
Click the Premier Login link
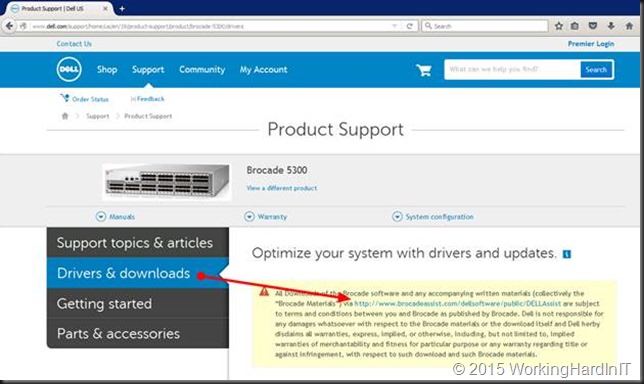click(x=591, y=44)
